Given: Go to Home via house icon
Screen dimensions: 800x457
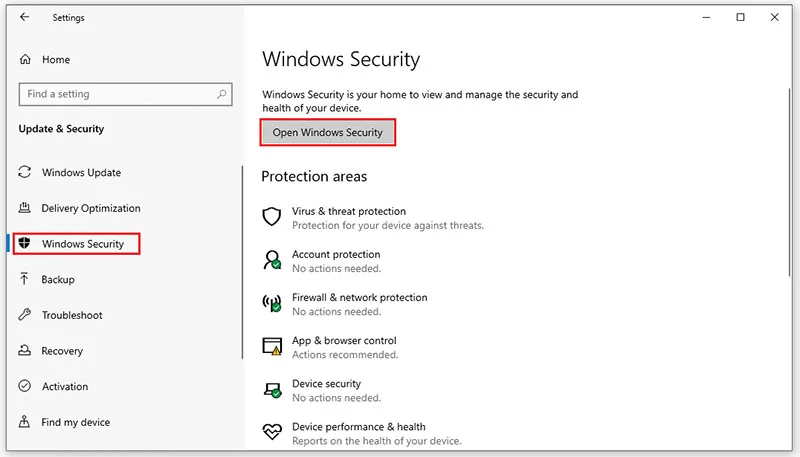Looking at the screenshot, I should click(x=25, y=59).
